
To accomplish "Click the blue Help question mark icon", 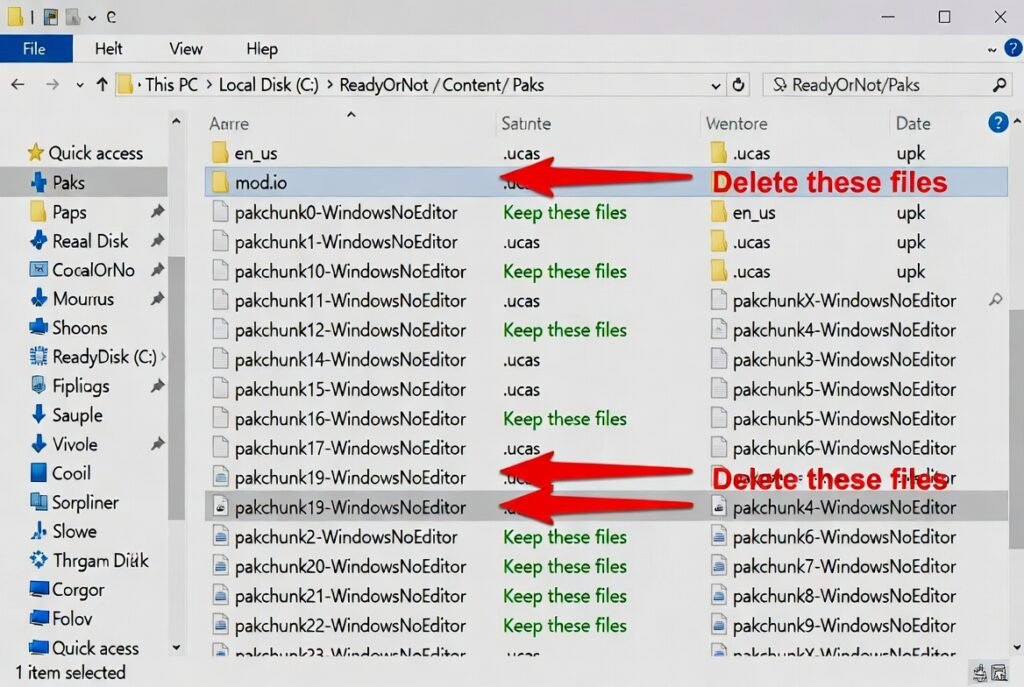I will [996, 123].
